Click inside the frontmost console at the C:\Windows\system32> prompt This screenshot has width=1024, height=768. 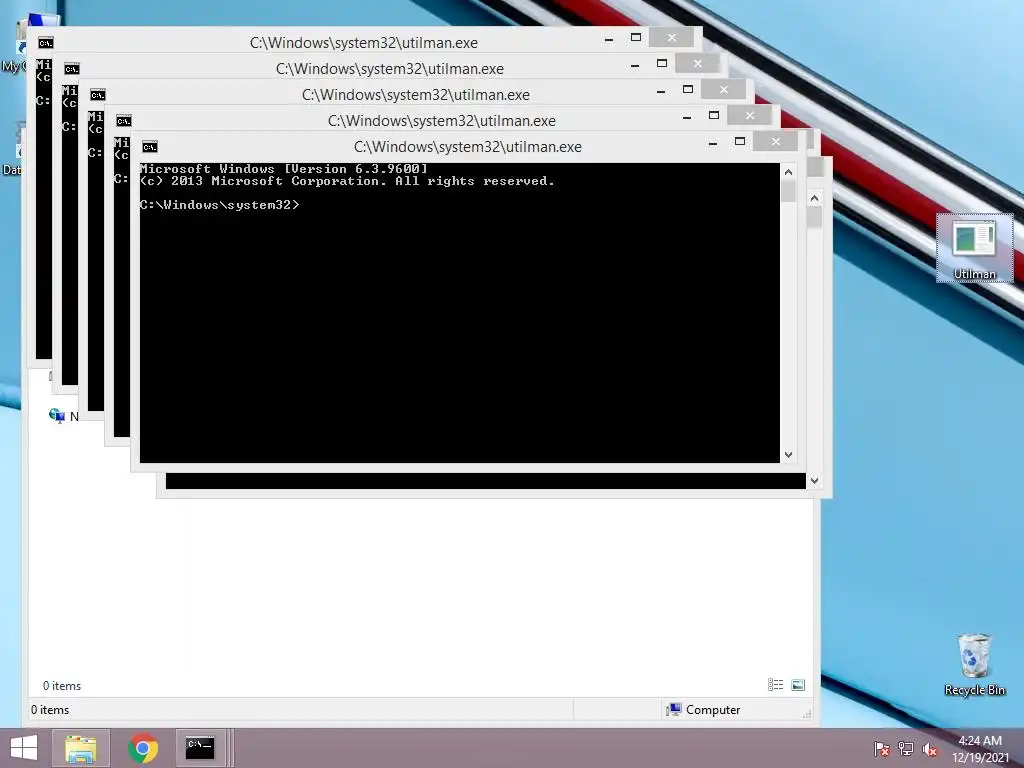point(219,205)
